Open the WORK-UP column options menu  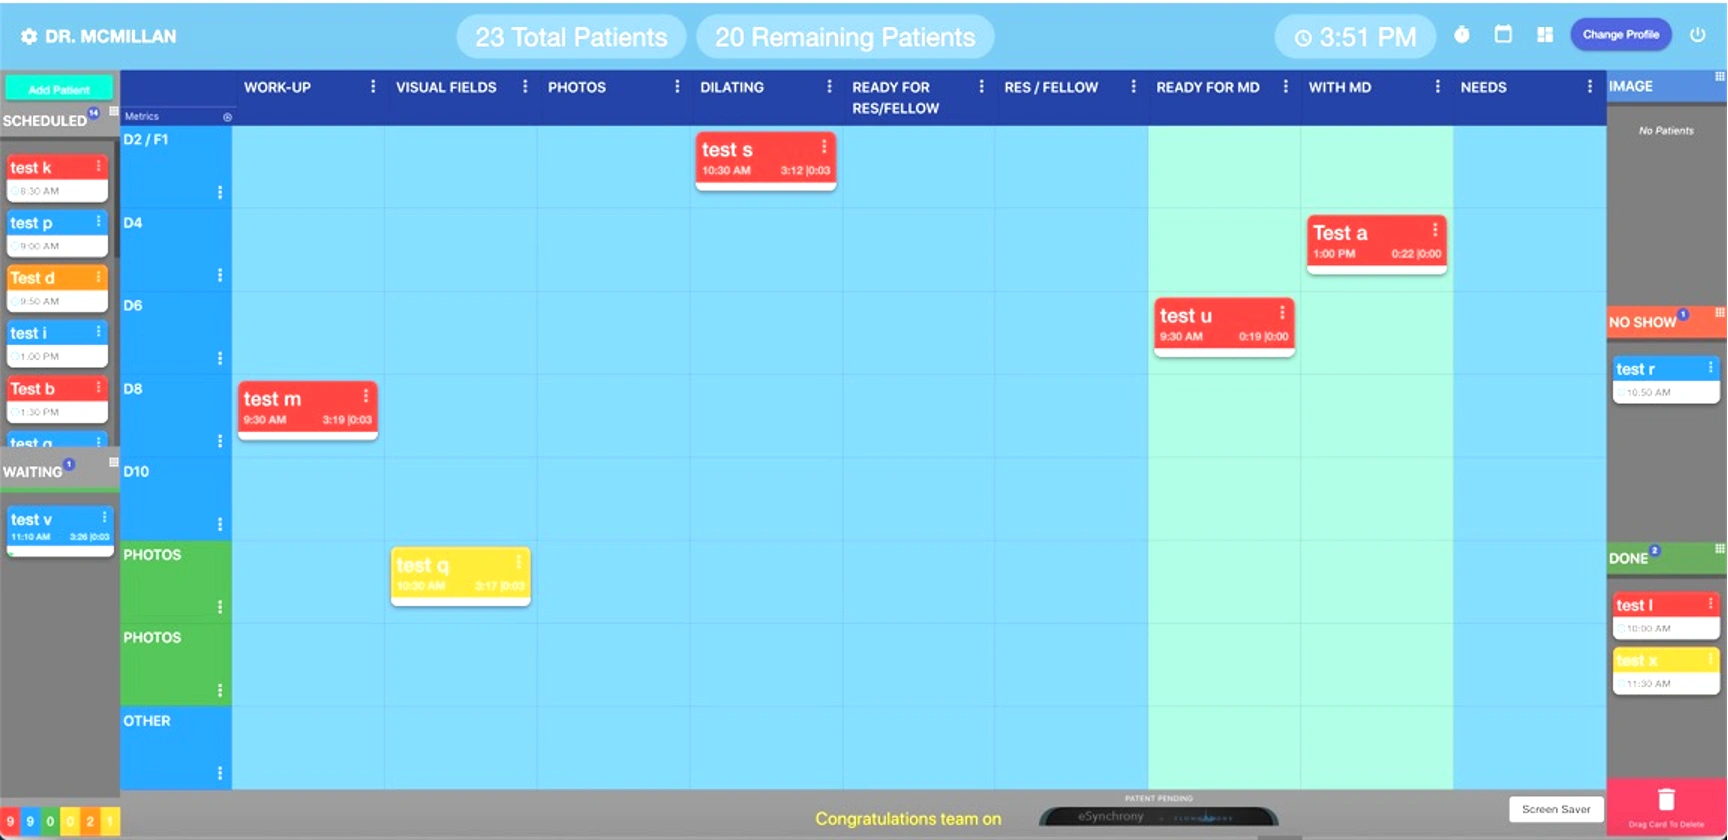coord(373,87)
